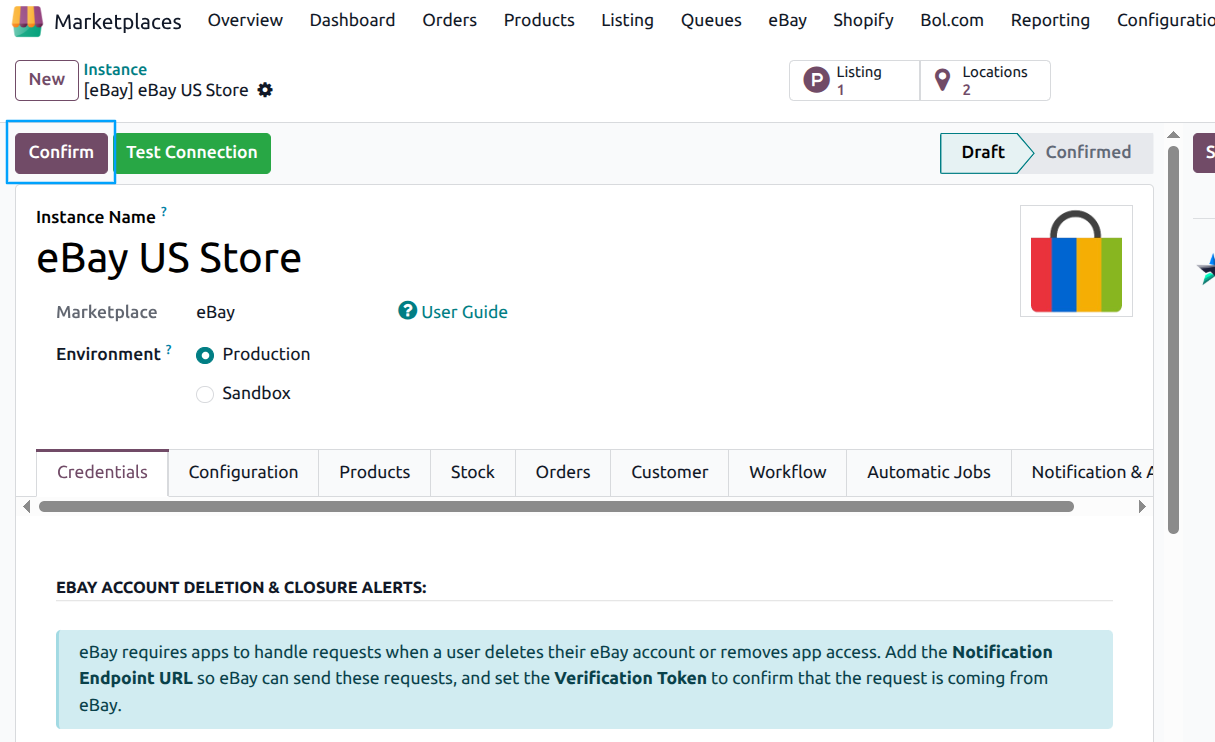Click the Locations map pin icon
This screenshot has width=1215, height=742.
941,81
